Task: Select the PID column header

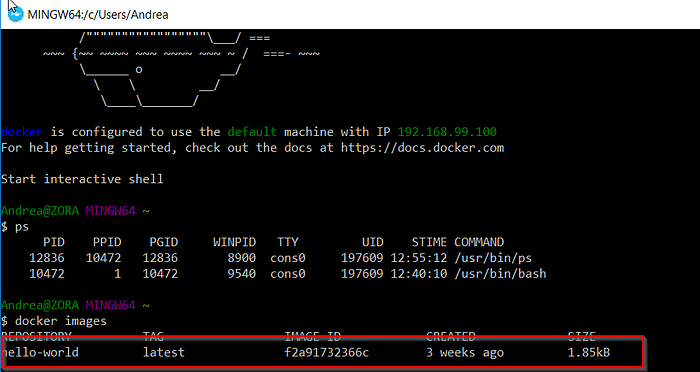Action: click(x=54, y=242)
